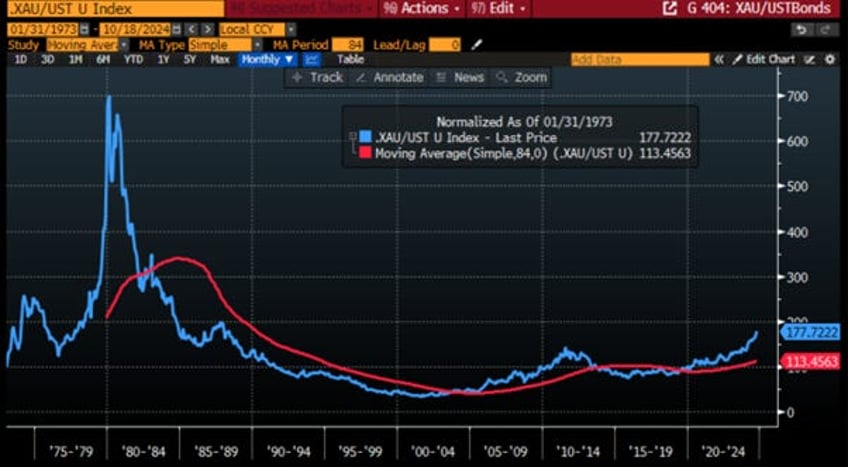Collapse the panel with double chevron icon
Viewport: 848px width, 467px height.
click(x=719, y=59)
